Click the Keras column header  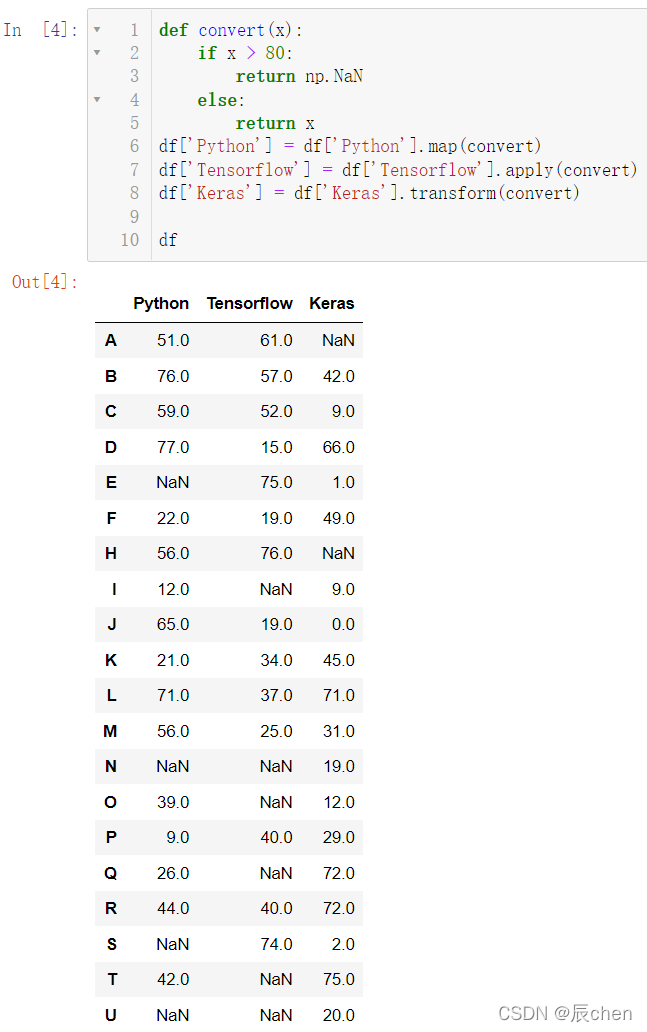pos(332,303)
